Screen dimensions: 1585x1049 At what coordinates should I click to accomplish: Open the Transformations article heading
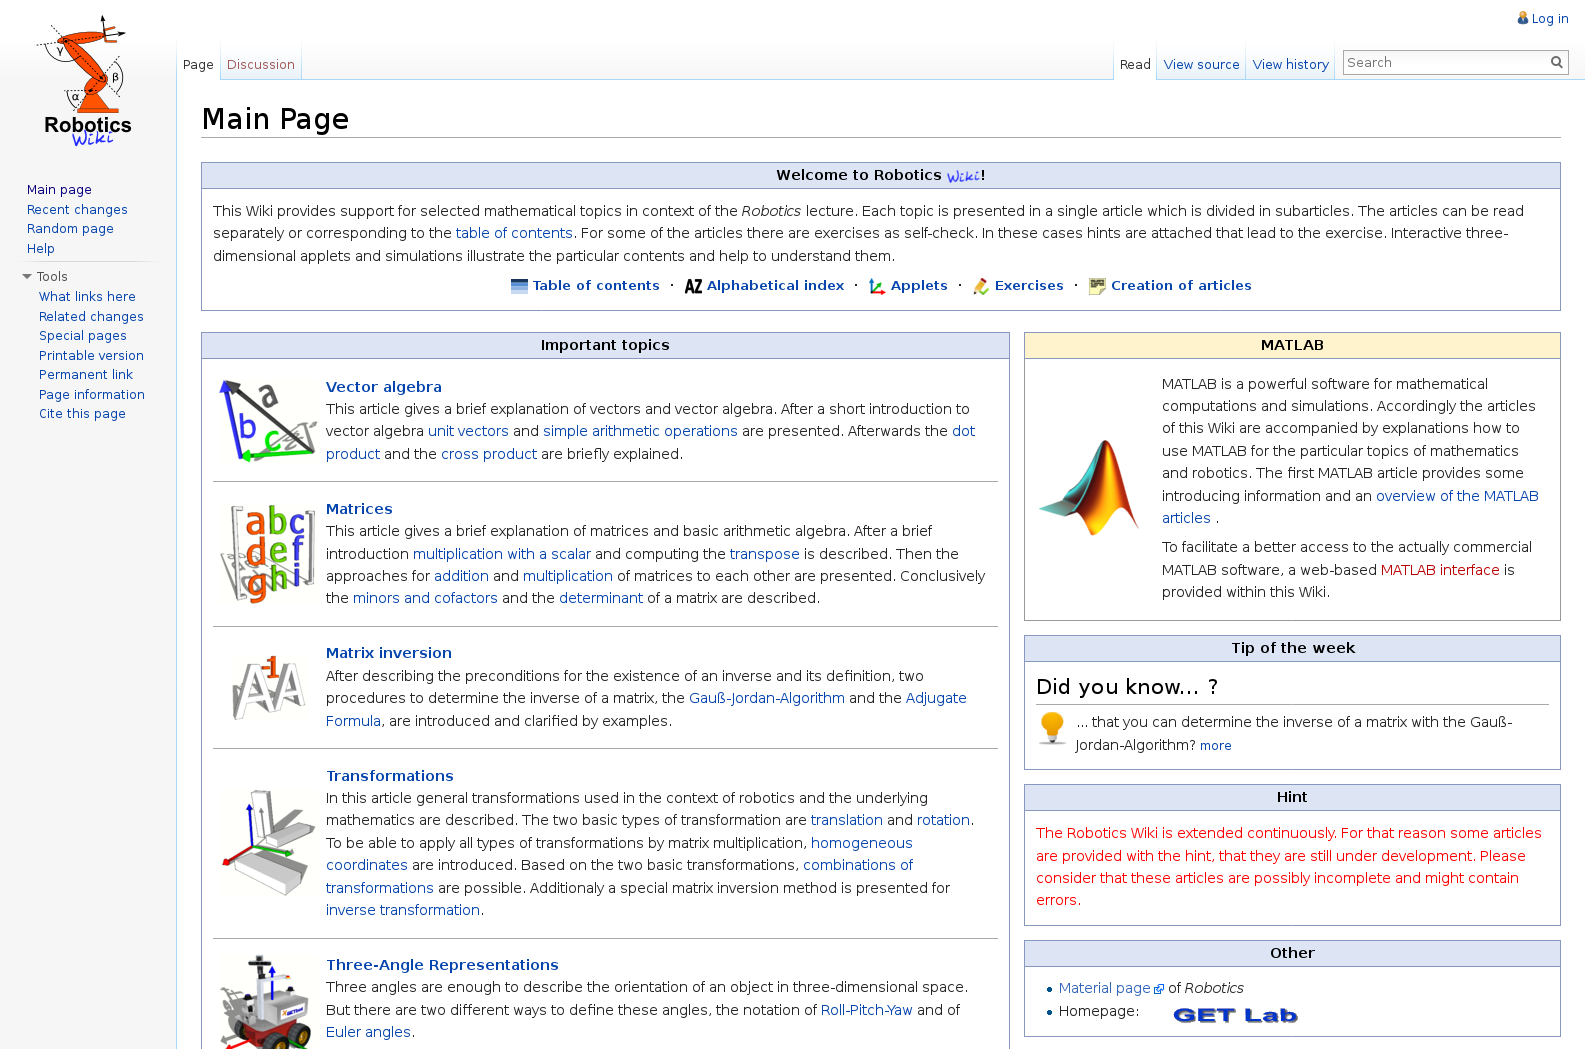pyautogui.click(x=390, y=776)
